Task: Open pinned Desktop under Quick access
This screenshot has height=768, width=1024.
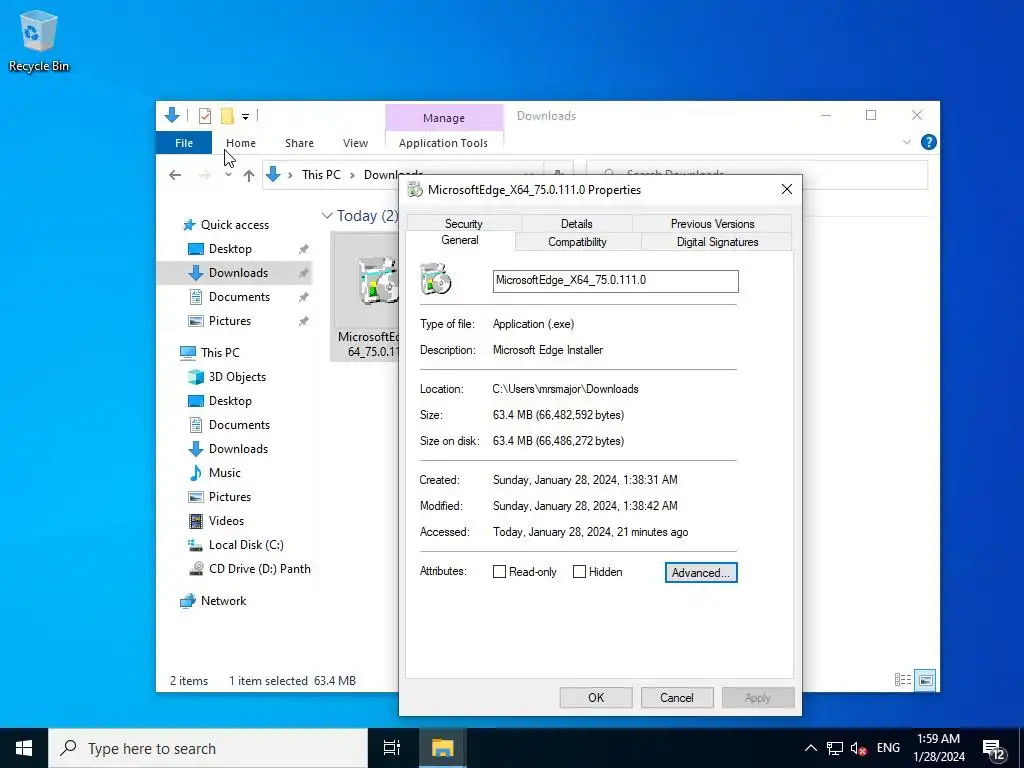Action: (230, 249)
